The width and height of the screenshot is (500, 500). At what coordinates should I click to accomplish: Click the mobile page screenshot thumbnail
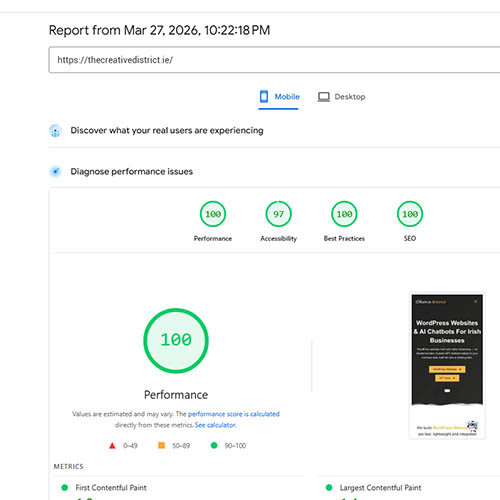[x=447, y=366]
